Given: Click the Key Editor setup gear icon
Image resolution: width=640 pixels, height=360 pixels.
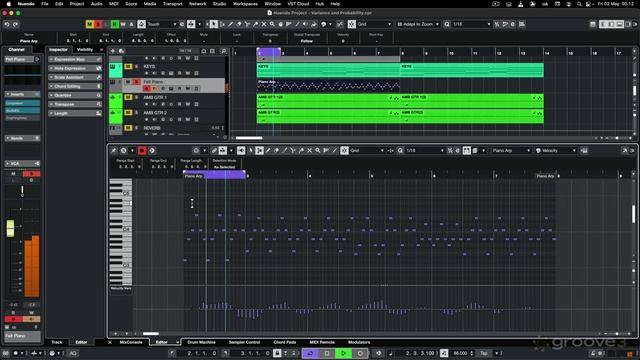Looking at the screenshot, I should pyautogui.click(x=632, y=151).
